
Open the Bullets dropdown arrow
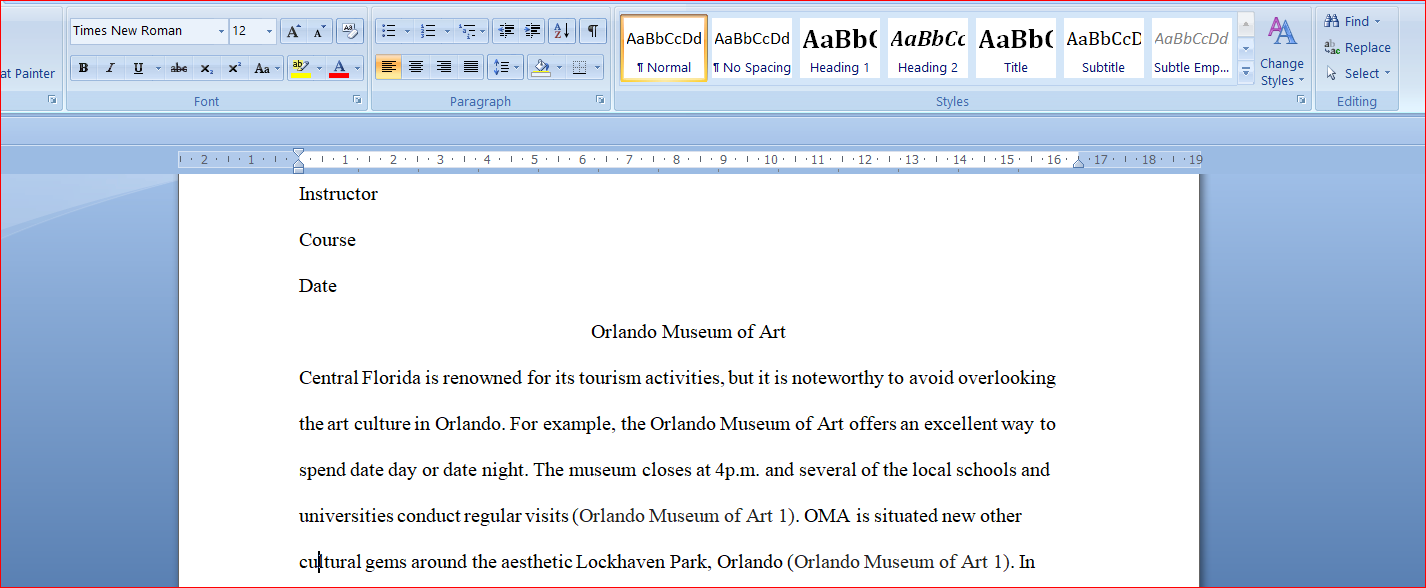(x=407, y=31)
